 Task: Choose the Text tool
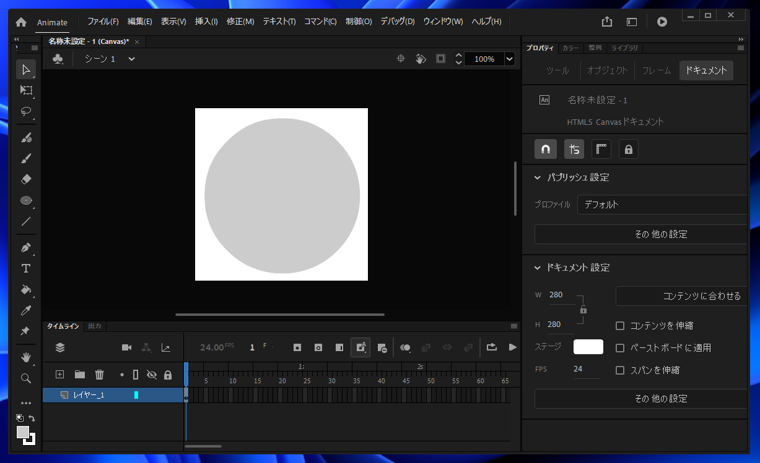pos(26,268)
